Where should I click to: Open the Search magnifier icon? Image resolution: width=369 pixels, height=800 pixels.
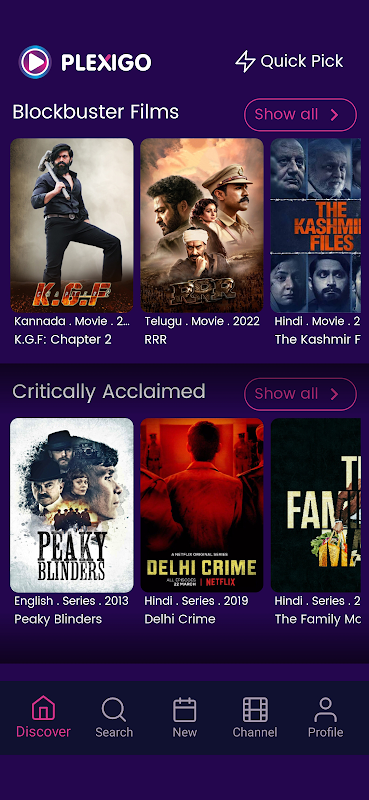114,709
